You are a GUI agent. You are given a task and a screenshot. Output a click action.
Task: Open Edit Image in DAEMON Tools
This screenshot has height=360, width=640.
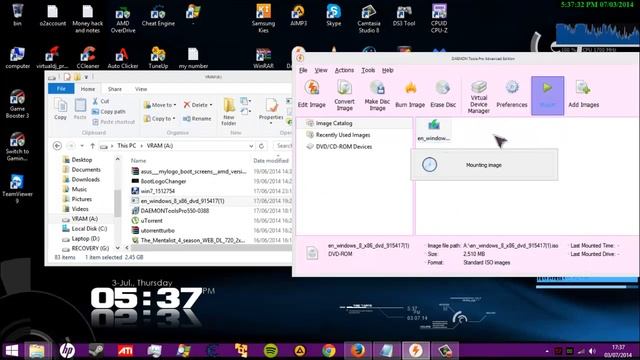pyautogui.click(x=311, y=94)
